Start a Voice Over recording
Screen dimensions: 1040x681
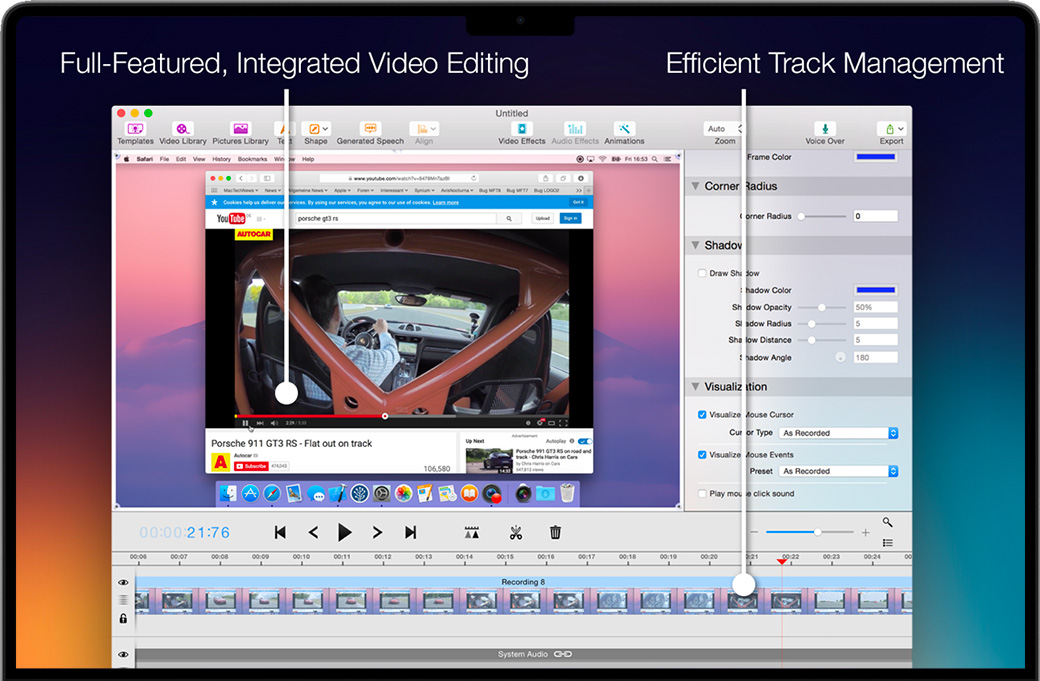[x=825, y=129]
